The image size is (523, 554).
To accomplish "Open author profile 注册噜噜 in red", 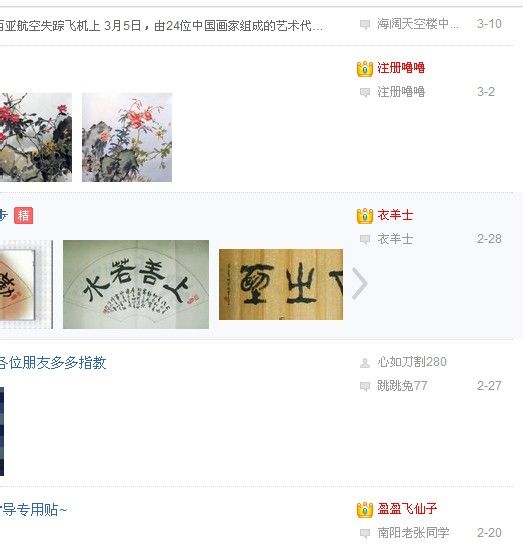I will [401, 68].
